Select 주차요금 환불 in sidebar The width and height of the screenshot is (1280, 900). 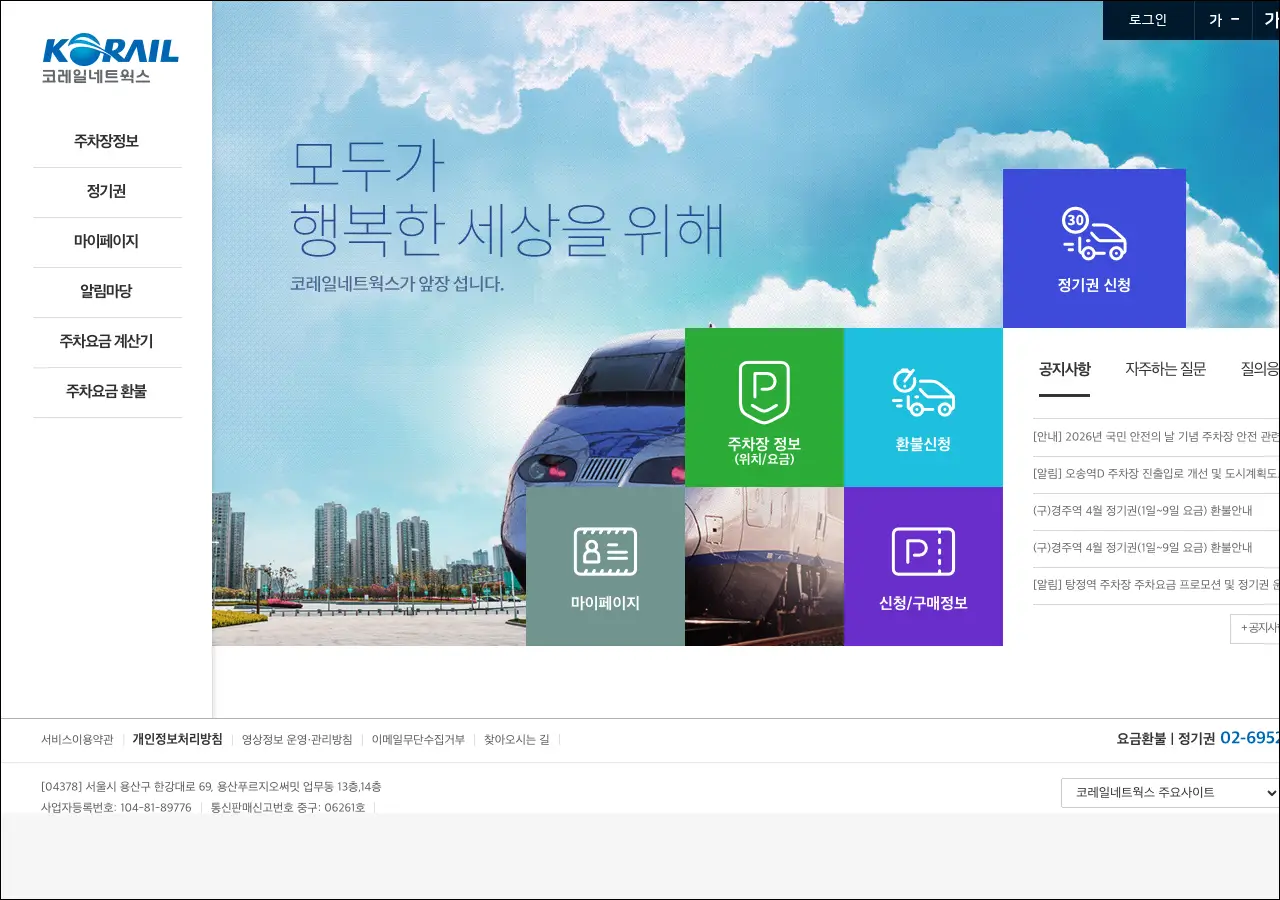107,391
